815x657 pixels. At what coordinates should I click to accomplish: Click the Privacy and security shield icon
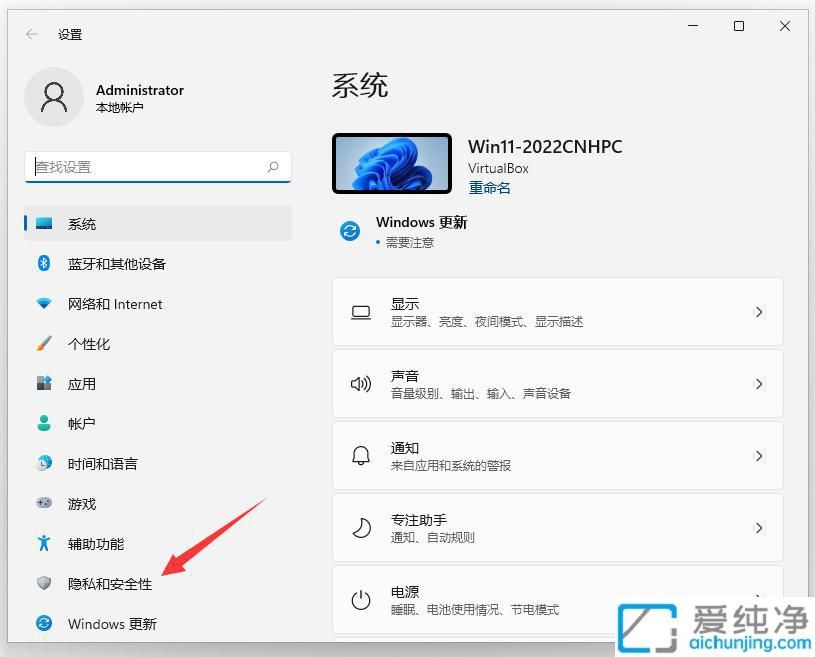[x=44, y=584]
